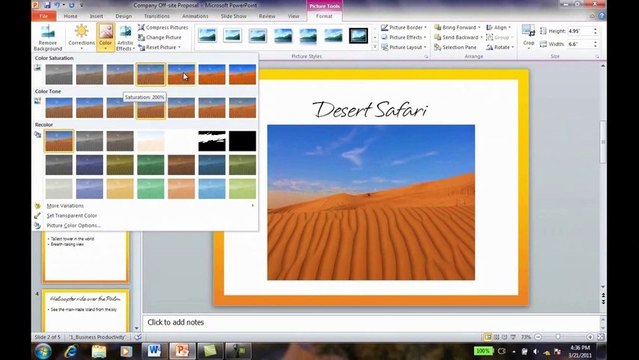Click Compress Pictures

click(163, 27)
